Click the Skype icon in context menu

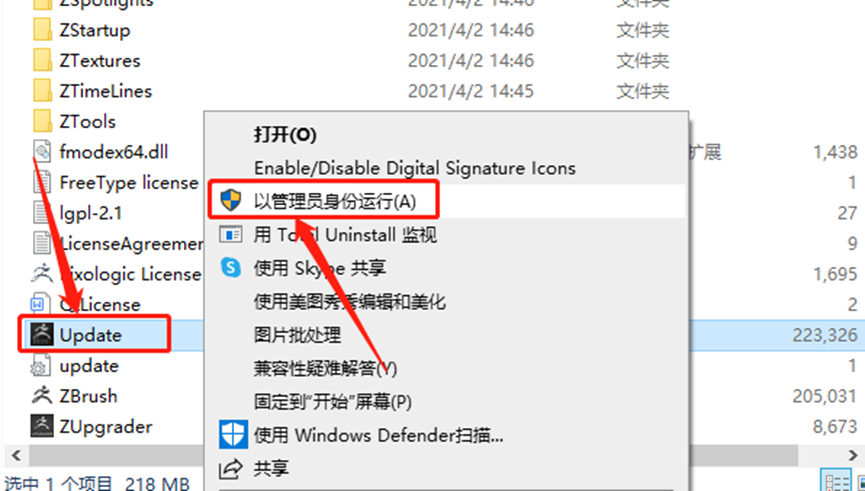pos(231,268)
